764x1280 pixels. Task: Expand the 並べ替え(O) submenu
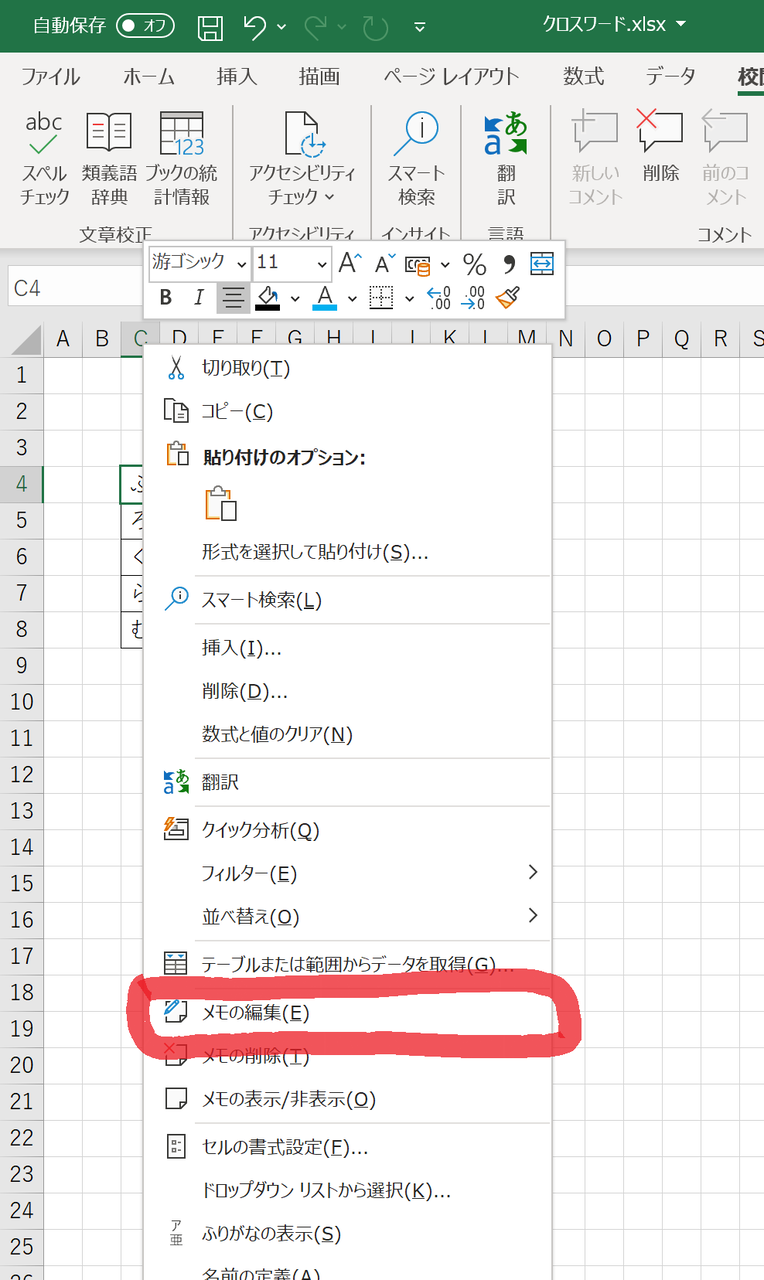point(348,916)
